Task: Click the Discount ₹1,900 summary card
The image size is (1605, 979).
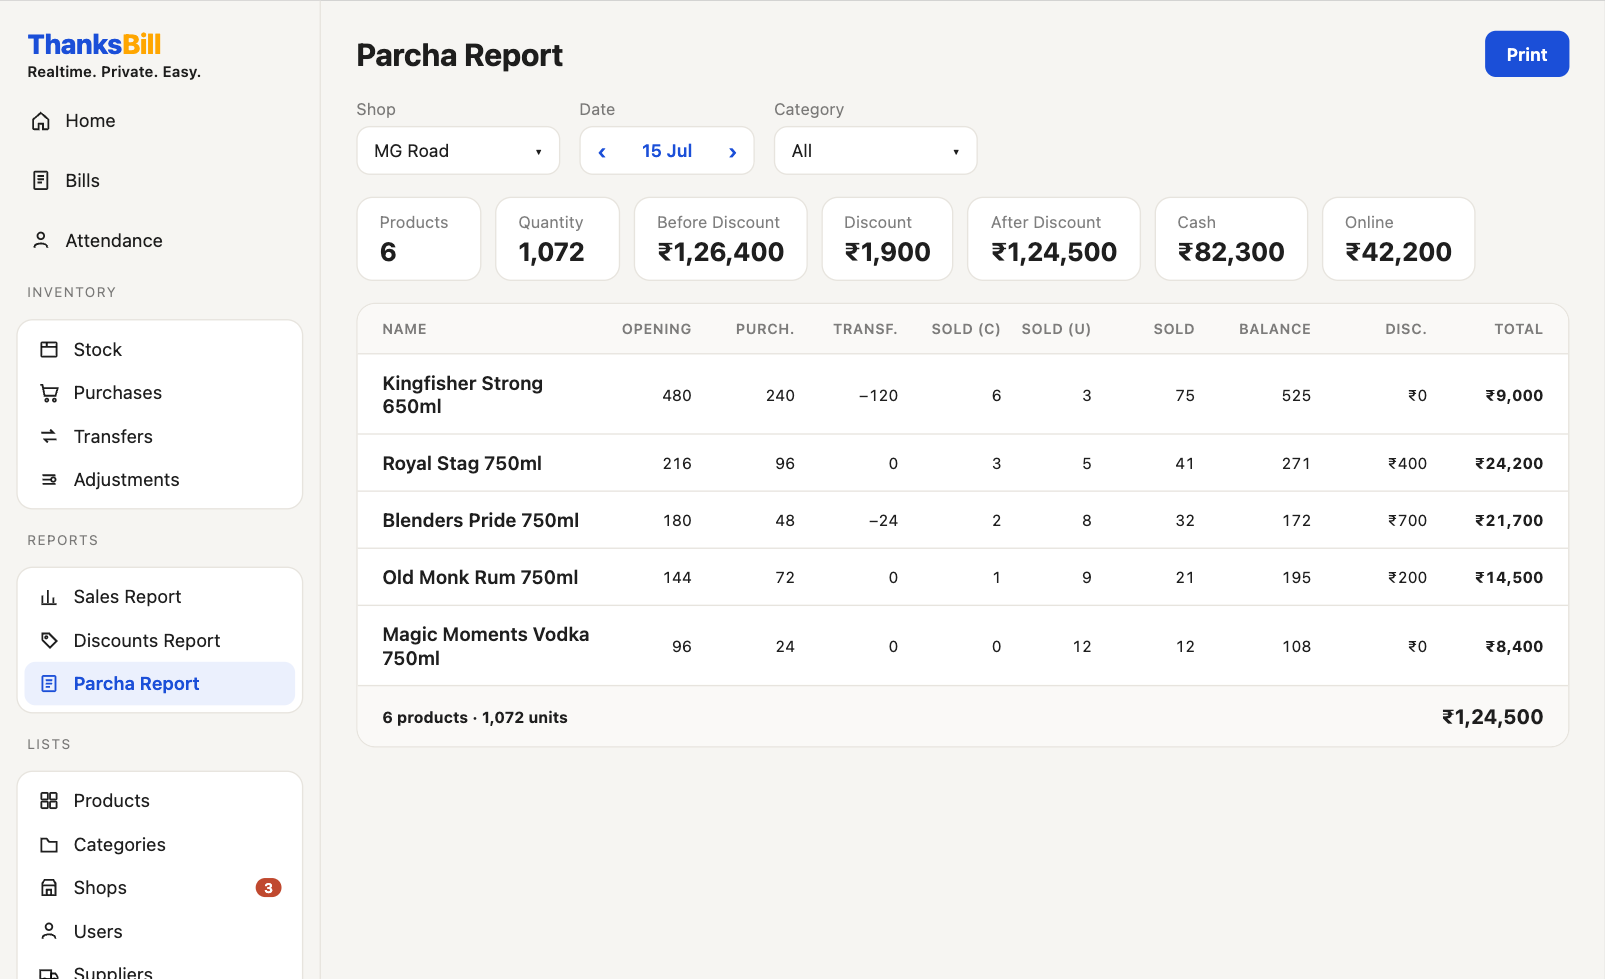Action: click(x=887, y=239)
